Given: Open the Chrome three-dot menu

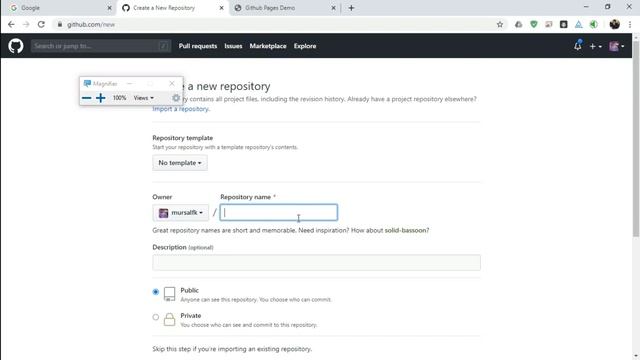Looking at the screenshot, I should click(630, 24).
